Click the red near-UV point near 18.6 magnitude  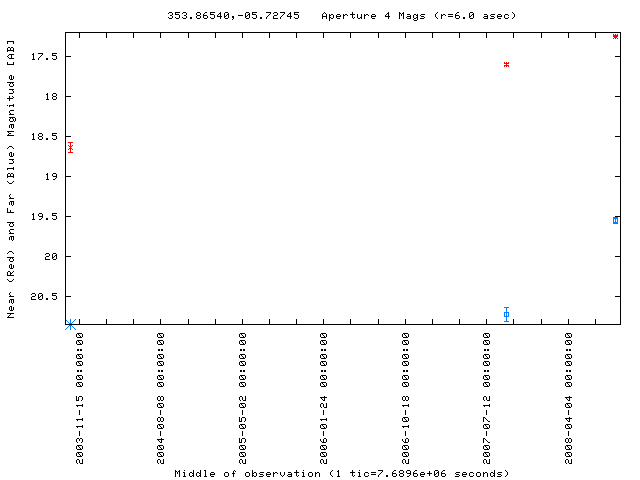[71, 147]
